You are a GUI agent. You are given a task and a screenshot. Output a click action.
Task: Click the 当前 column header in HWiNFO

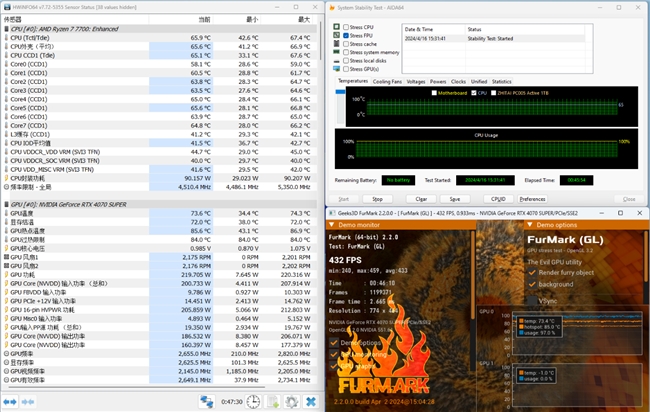point(181,19)
